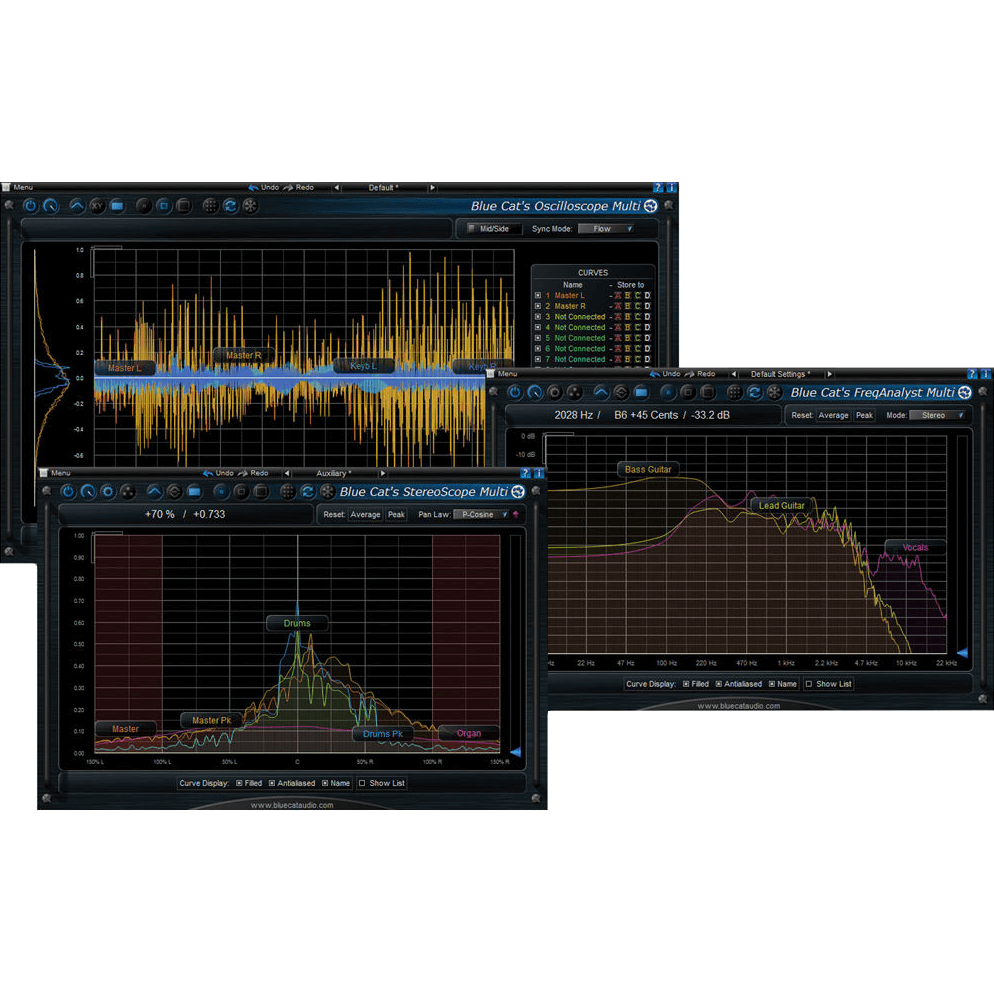Click the grid dots icon in FreqAnalyst toolbar

point(734,392)
